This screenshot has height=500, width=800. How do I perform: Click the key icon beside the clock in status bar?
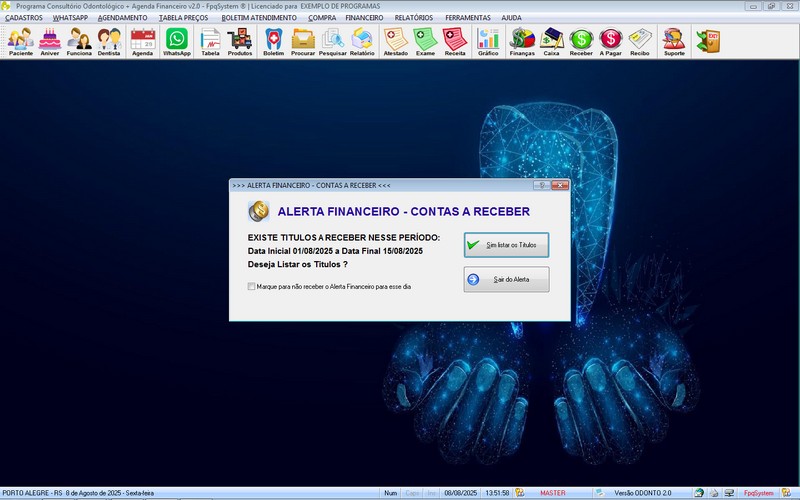click(520, 493)
